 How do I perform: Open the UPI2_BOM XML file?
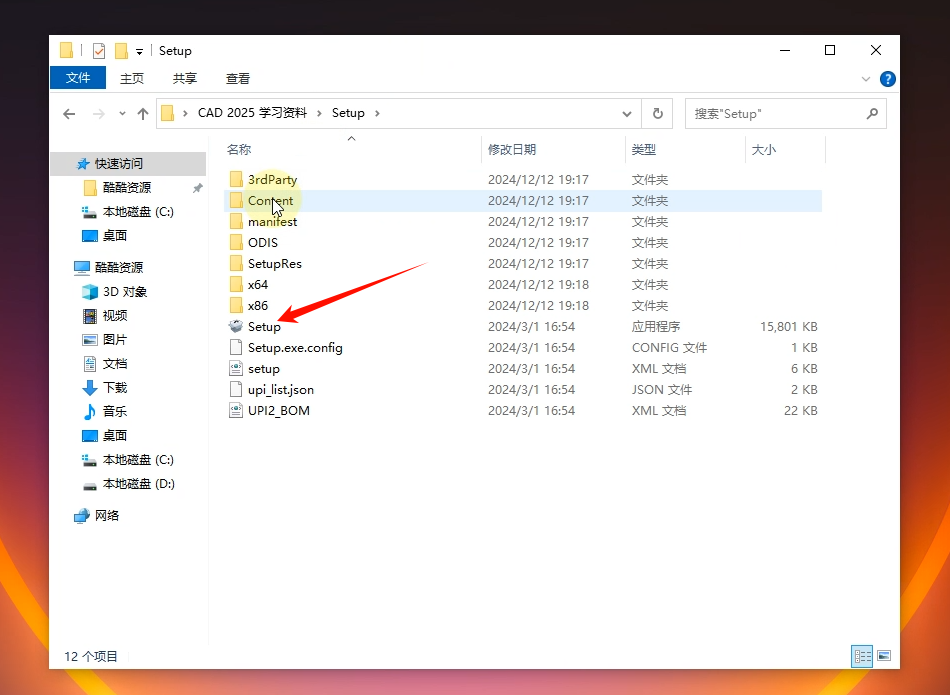[278, 411]
